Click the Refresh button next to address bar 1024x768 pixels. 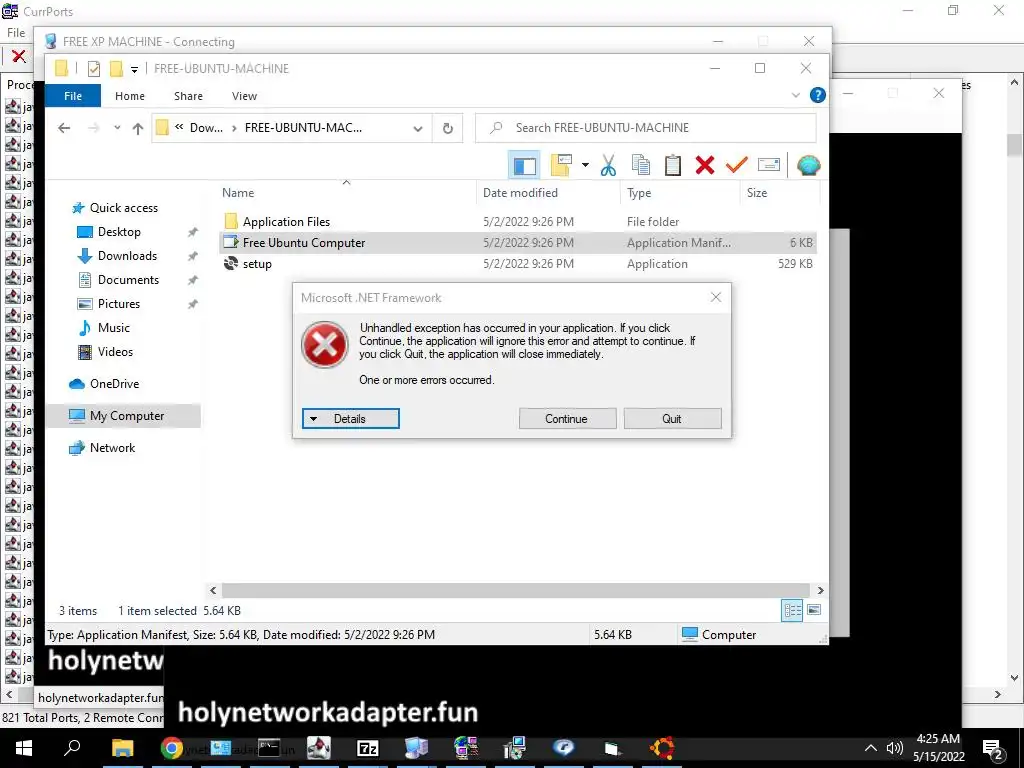[447, 128]
